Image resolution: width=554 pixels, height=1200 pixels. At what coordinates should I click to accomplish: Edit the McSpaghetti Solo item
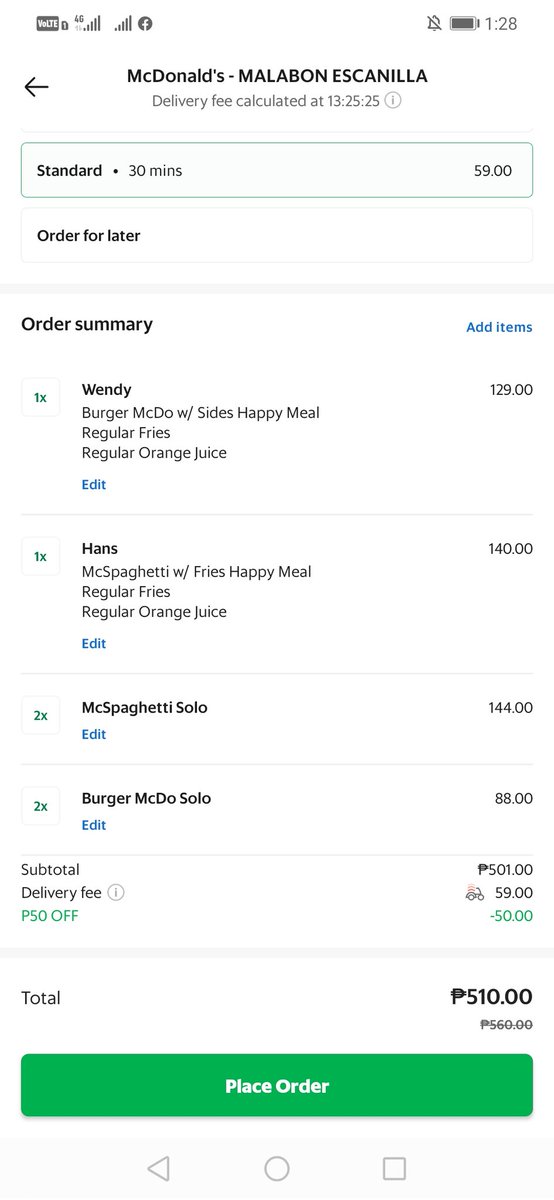click(x=94, y=734)
